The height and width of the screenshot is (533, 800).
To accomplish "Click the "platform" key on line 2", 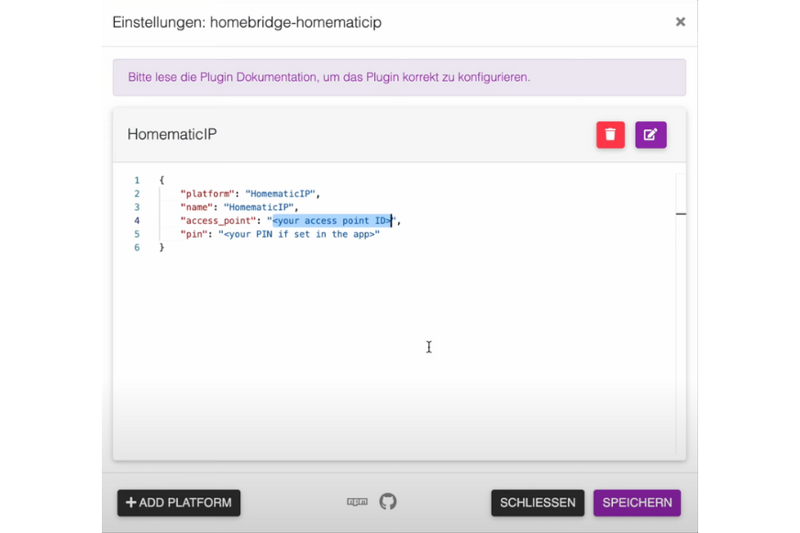I will (x=207, y=194).
